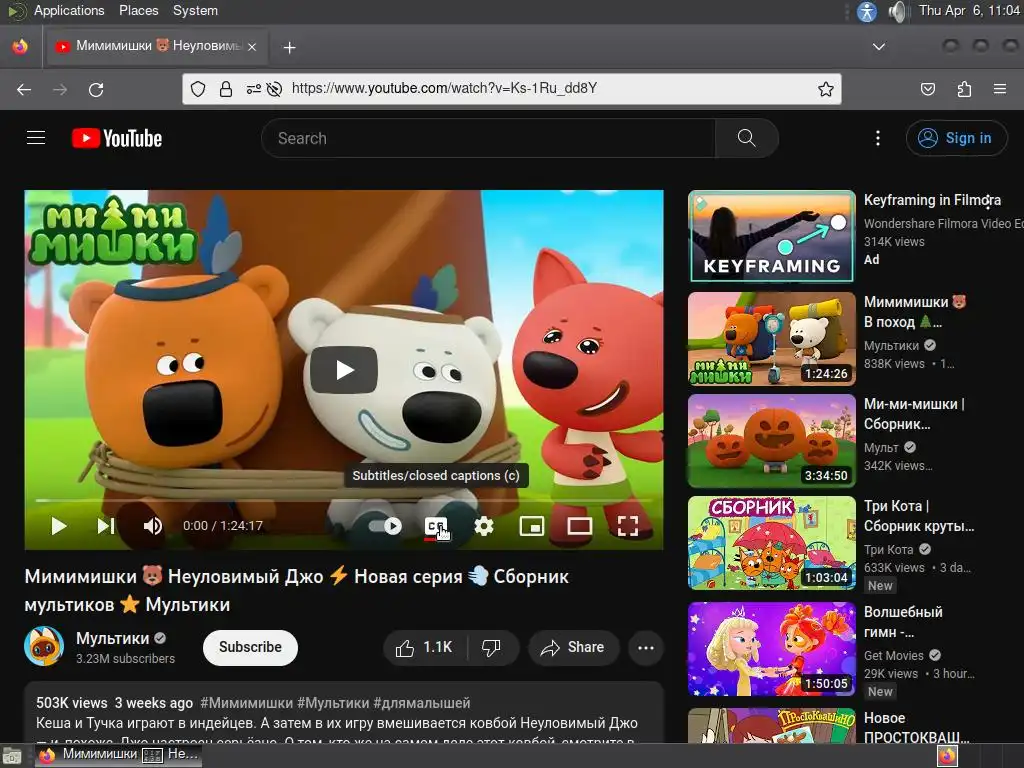Open Firefox extensions puzzle icon
The width and height of the screenshot is (1024, 768).
pyautogui.click(x=964, y=89)
